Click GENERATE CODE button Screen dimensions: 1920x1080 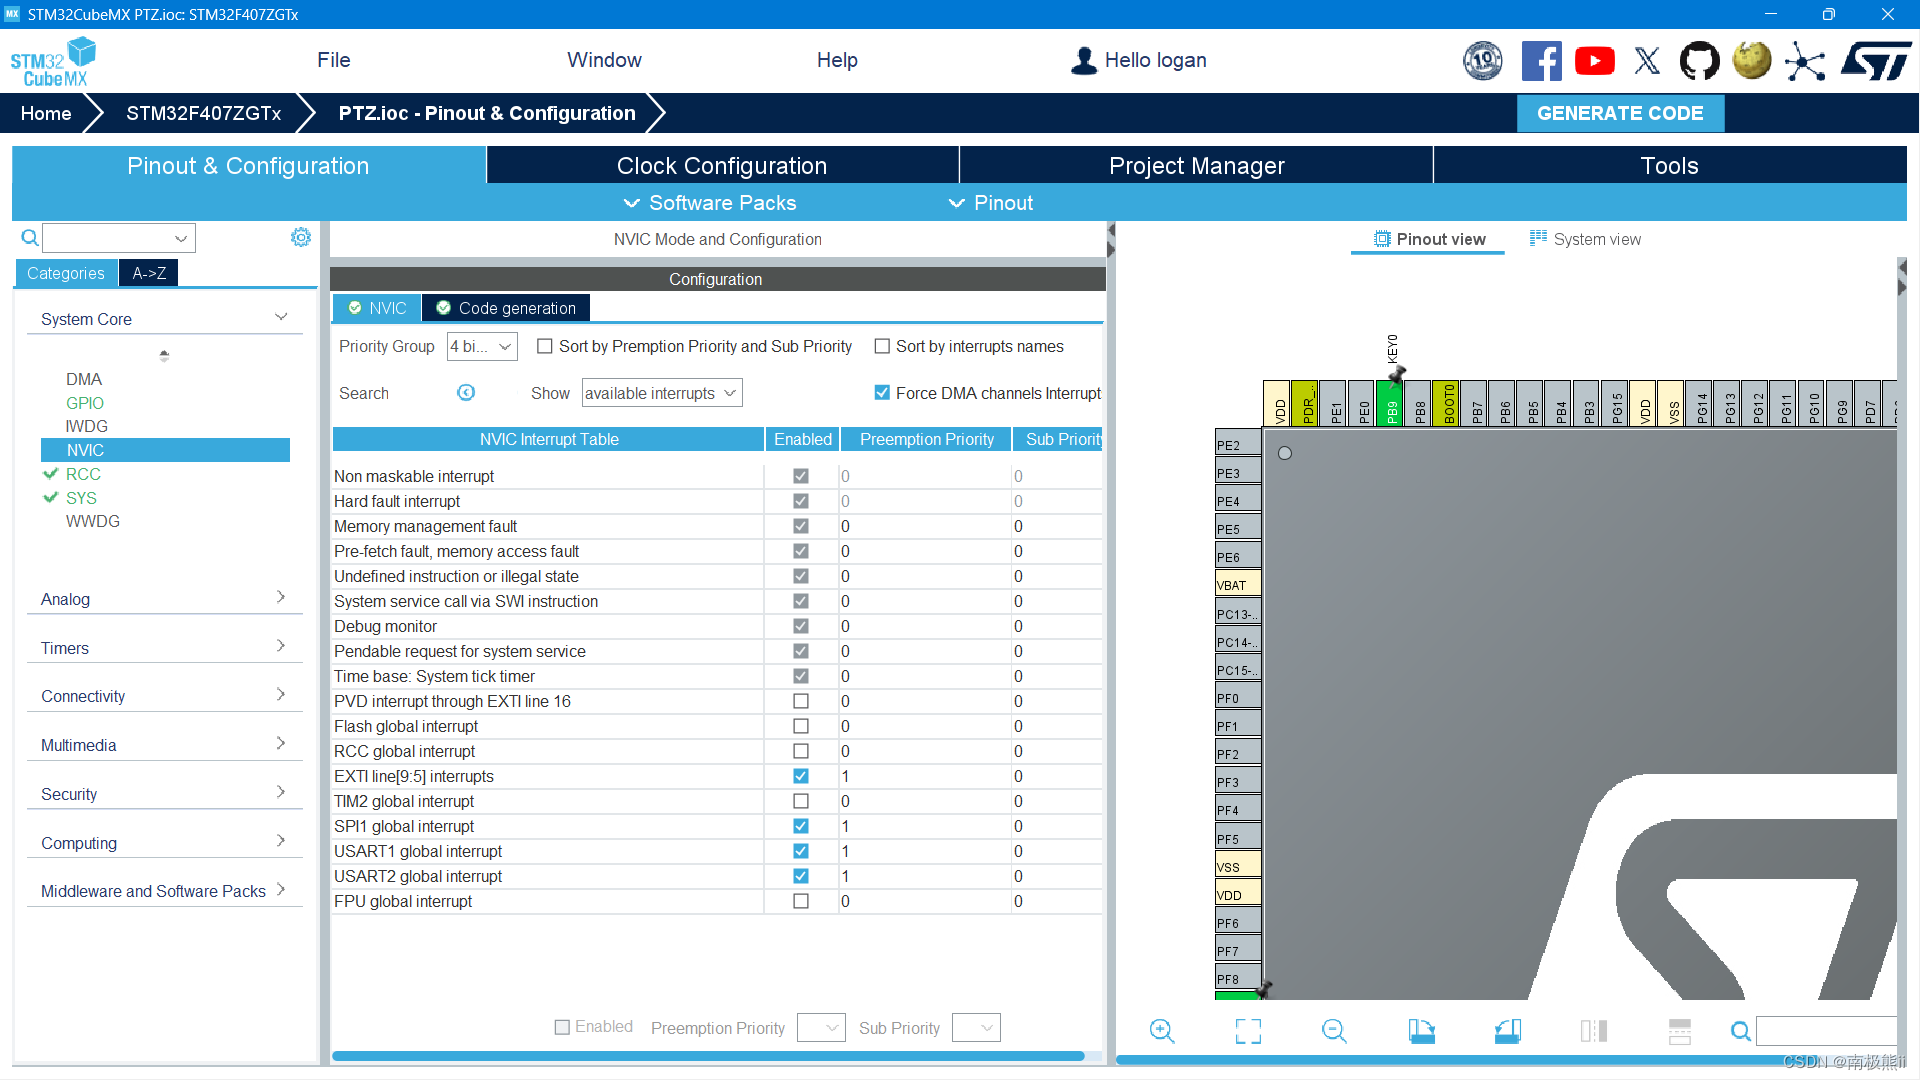pyautogui.click(x=1620, y=113)
